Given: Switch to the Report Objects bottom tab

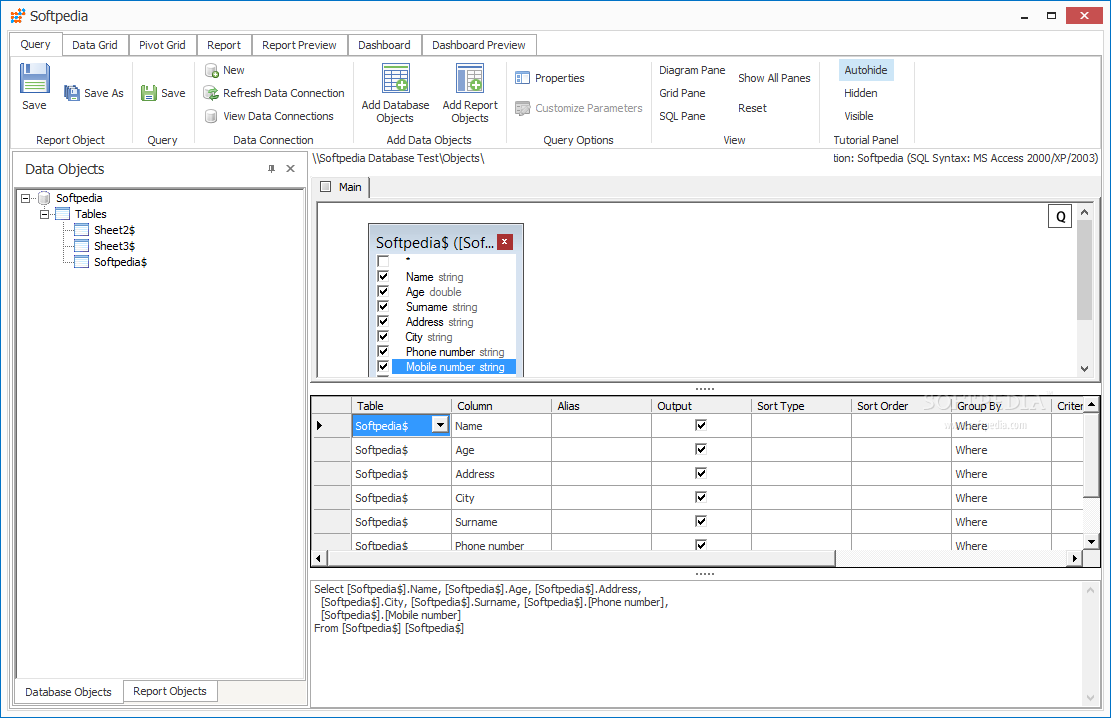Looking at the screenshot, I should [170, 691].
